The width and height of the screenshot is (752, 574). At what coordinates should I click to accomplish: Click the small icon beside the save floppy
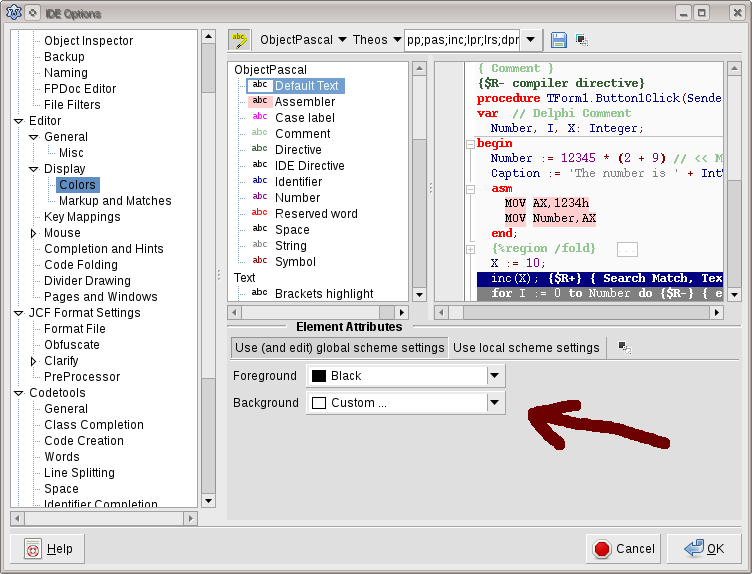pos(581,40)
